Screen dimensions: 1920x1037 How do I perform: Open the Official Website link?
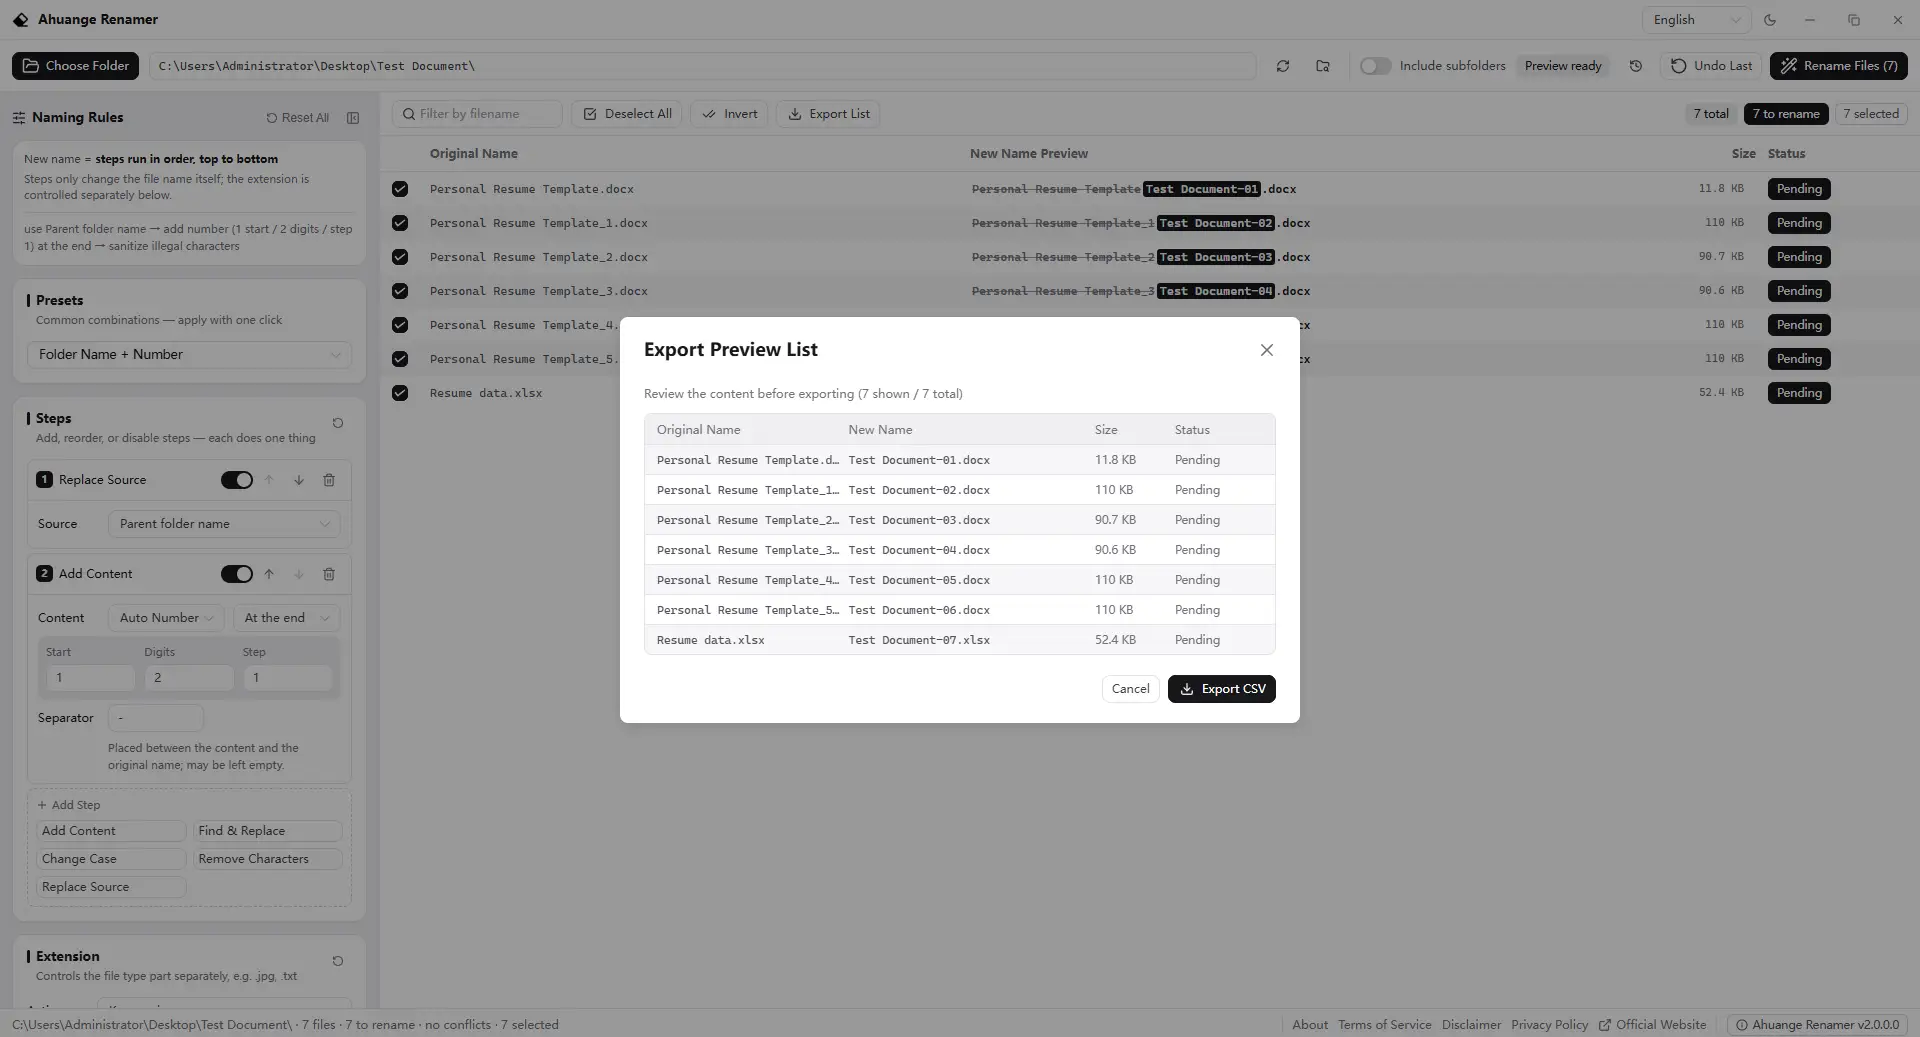(x=1652, y=1025)
